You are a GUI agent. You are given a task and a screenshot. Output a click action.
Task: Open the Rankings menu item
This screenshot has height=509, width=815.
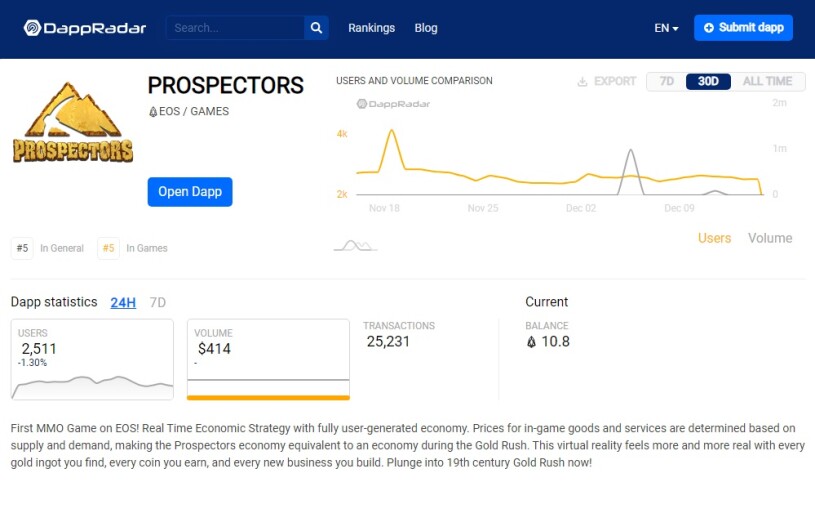(372, 28)
